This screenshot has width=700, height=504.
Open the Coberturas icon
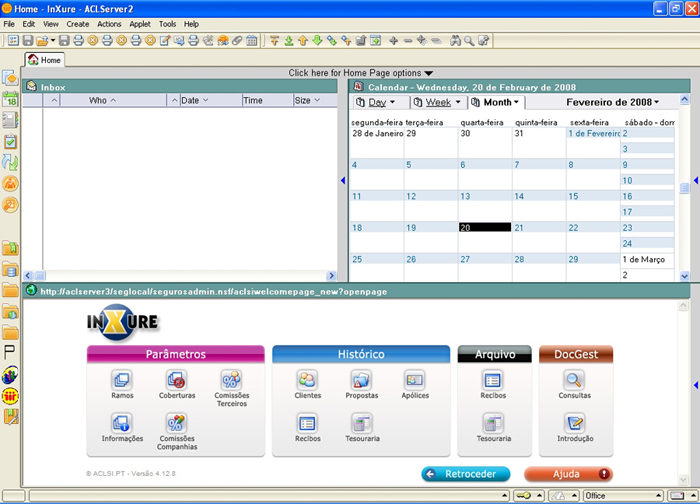177,381
